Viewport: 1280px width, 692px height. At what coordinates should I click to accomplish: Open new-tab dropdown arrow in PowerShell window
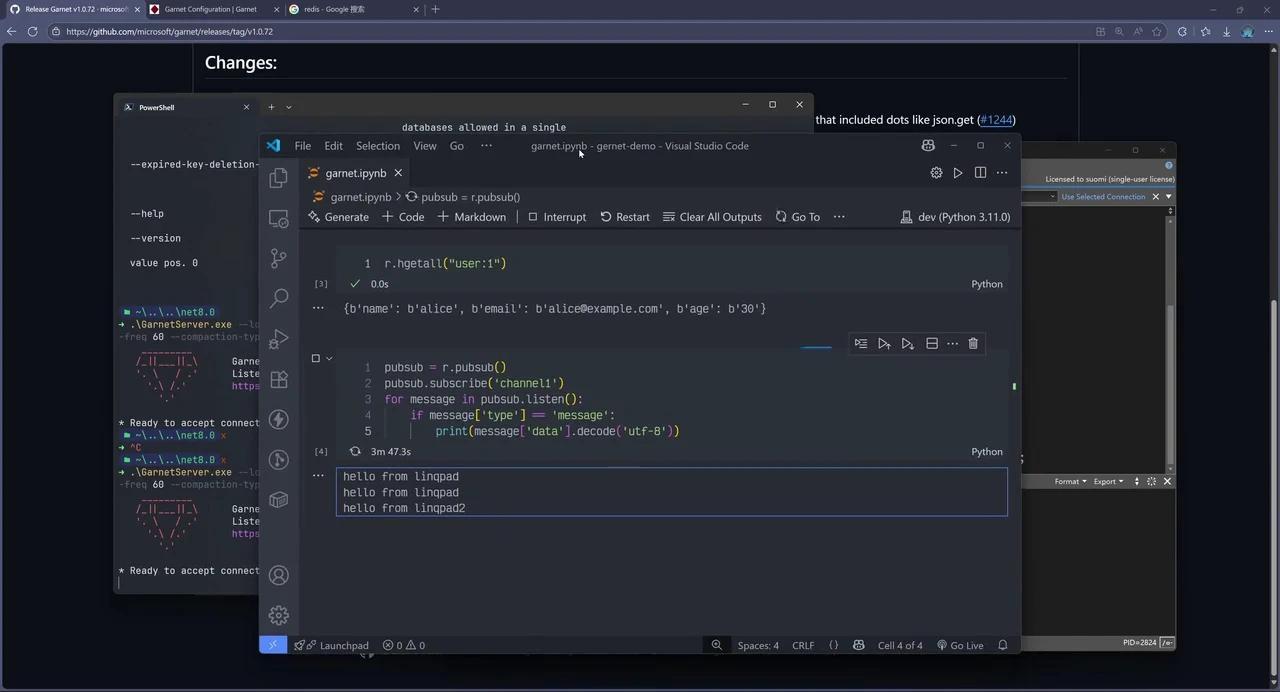click(289, 107)
